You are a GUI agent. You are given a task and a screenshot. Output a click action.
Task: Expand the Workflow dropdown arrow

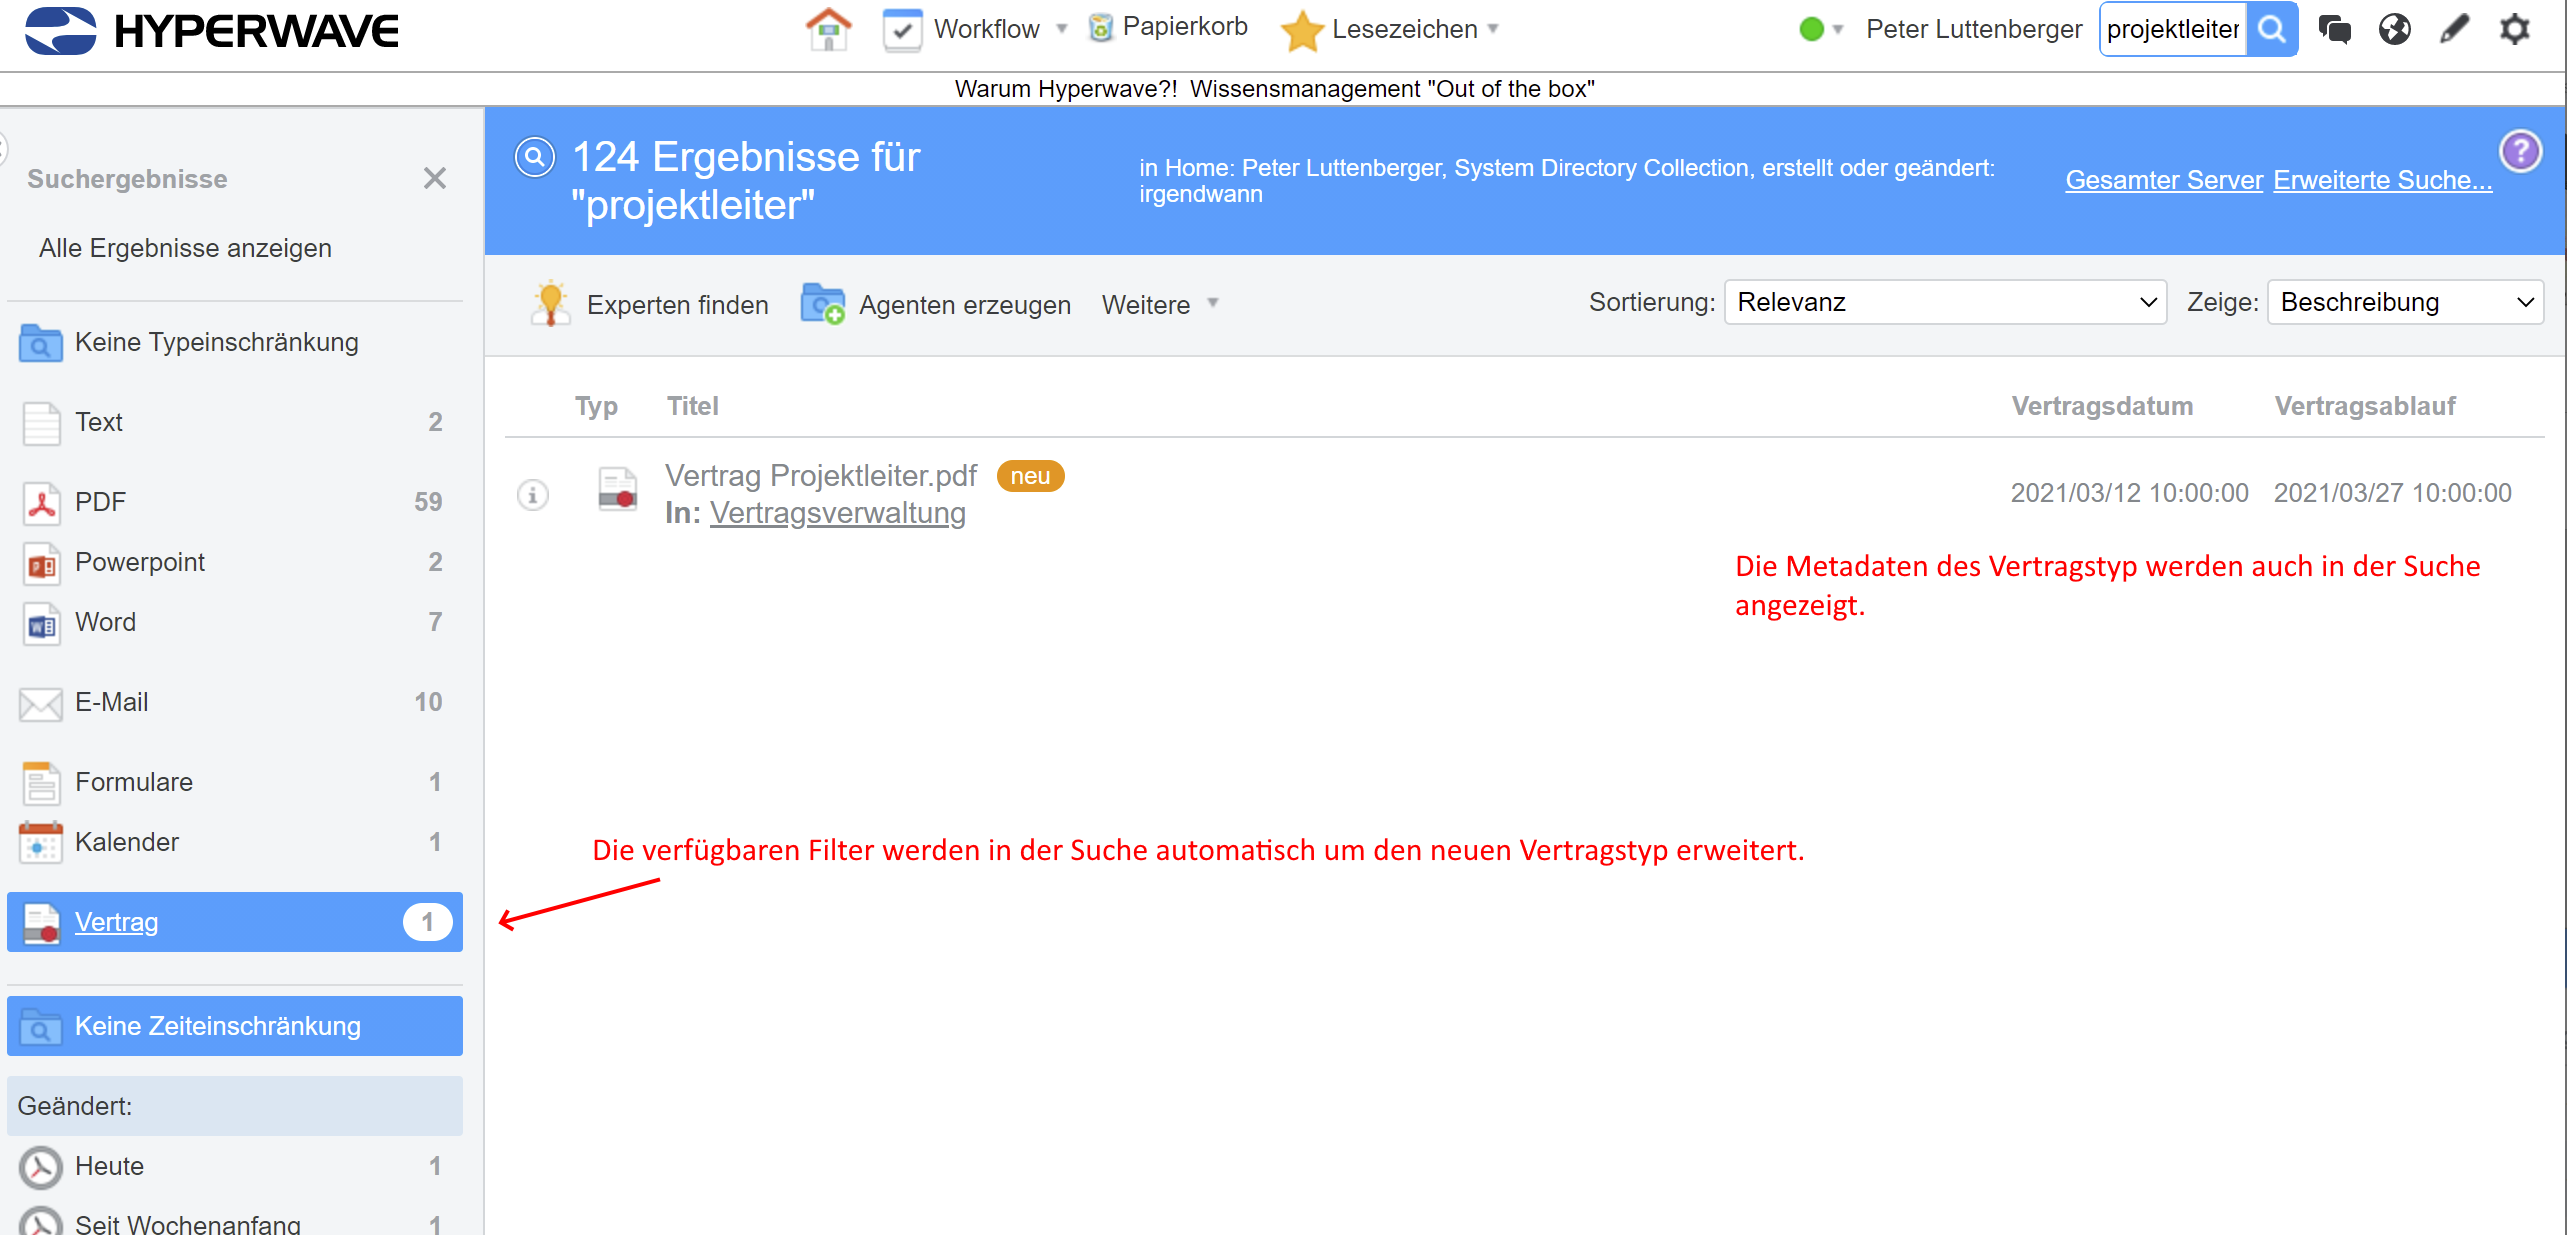point(1062,28)
